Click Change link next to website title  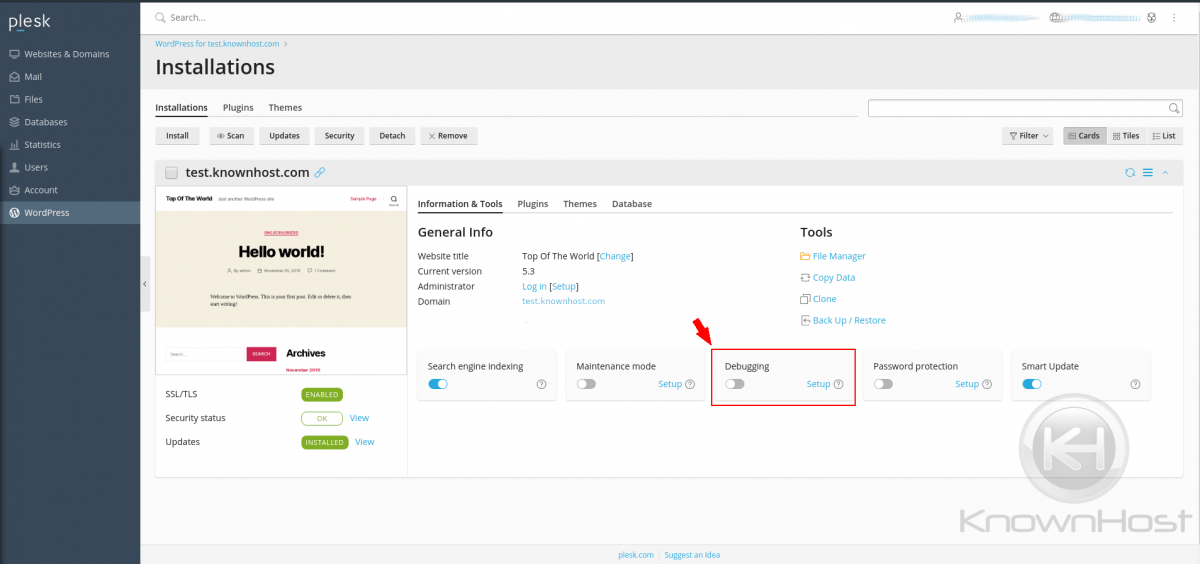pos(615,256)
